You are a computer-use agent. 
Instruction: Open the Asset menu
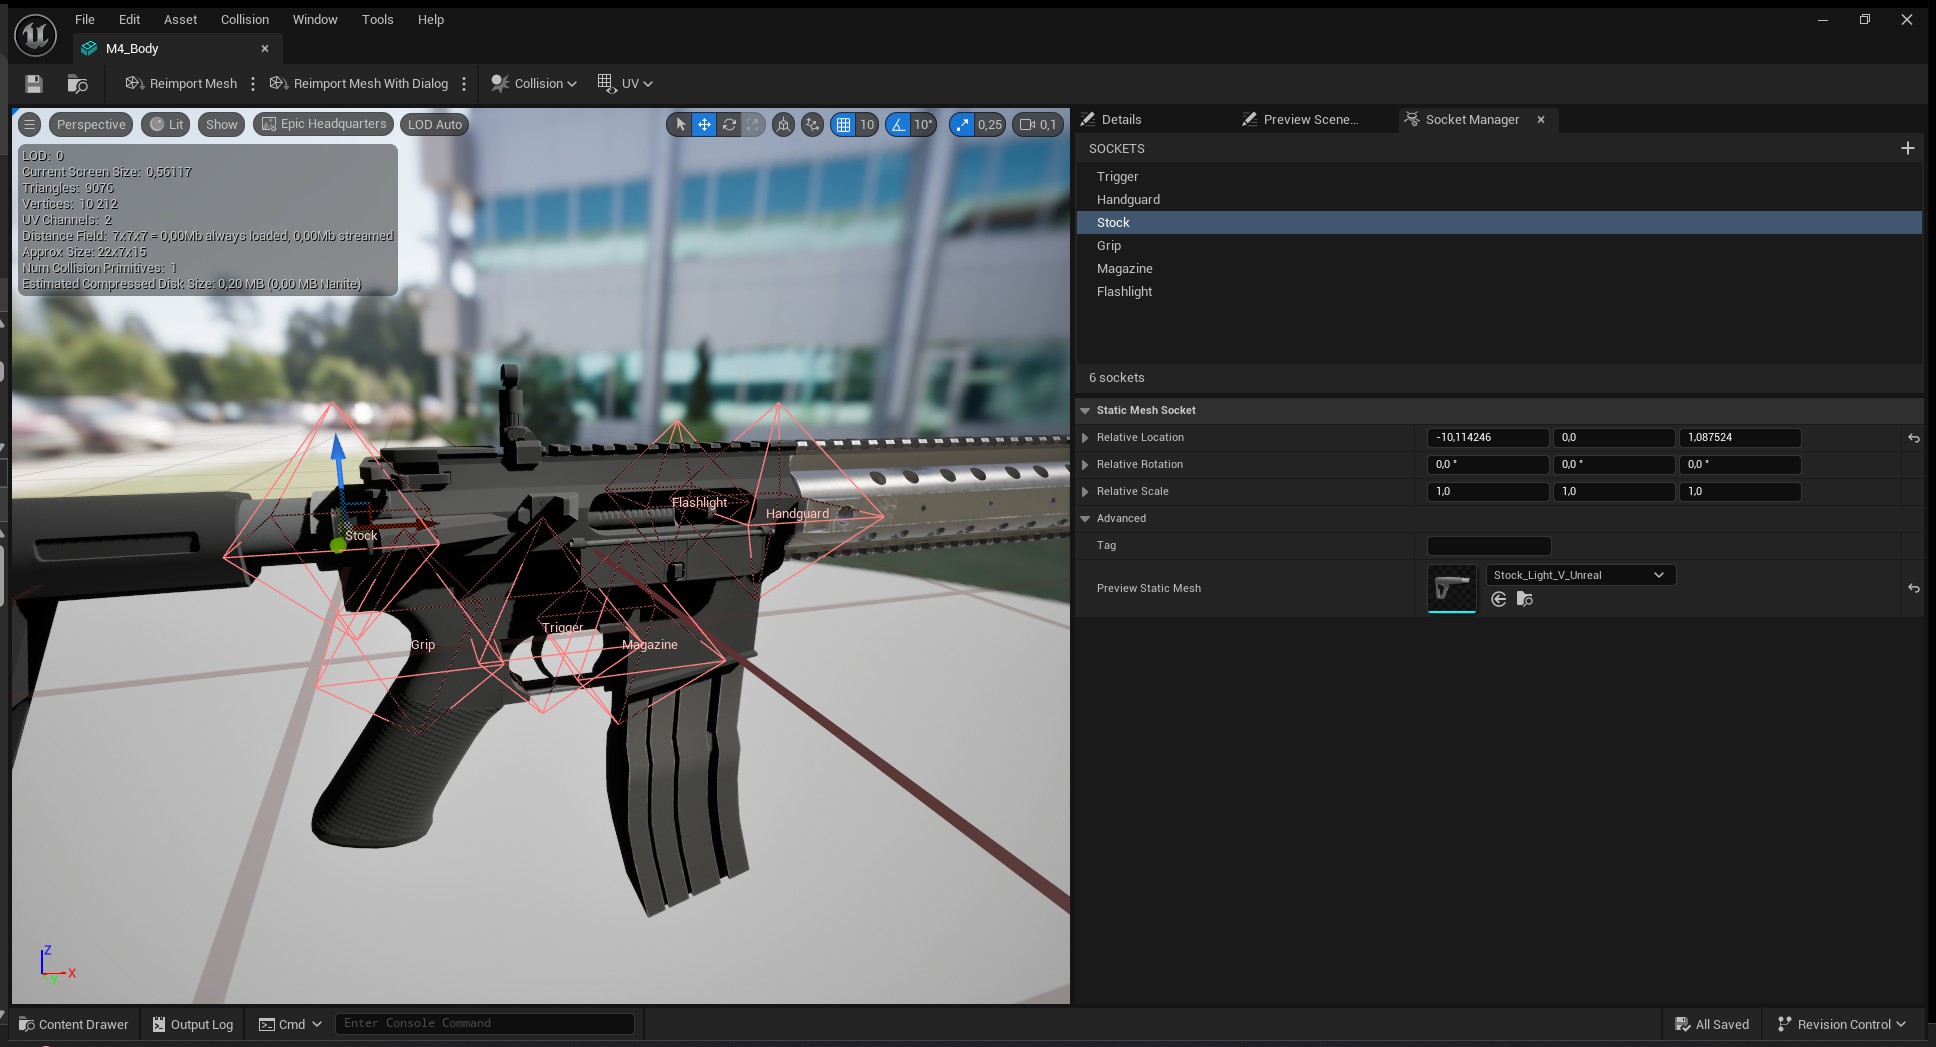[x=181, y=19]
